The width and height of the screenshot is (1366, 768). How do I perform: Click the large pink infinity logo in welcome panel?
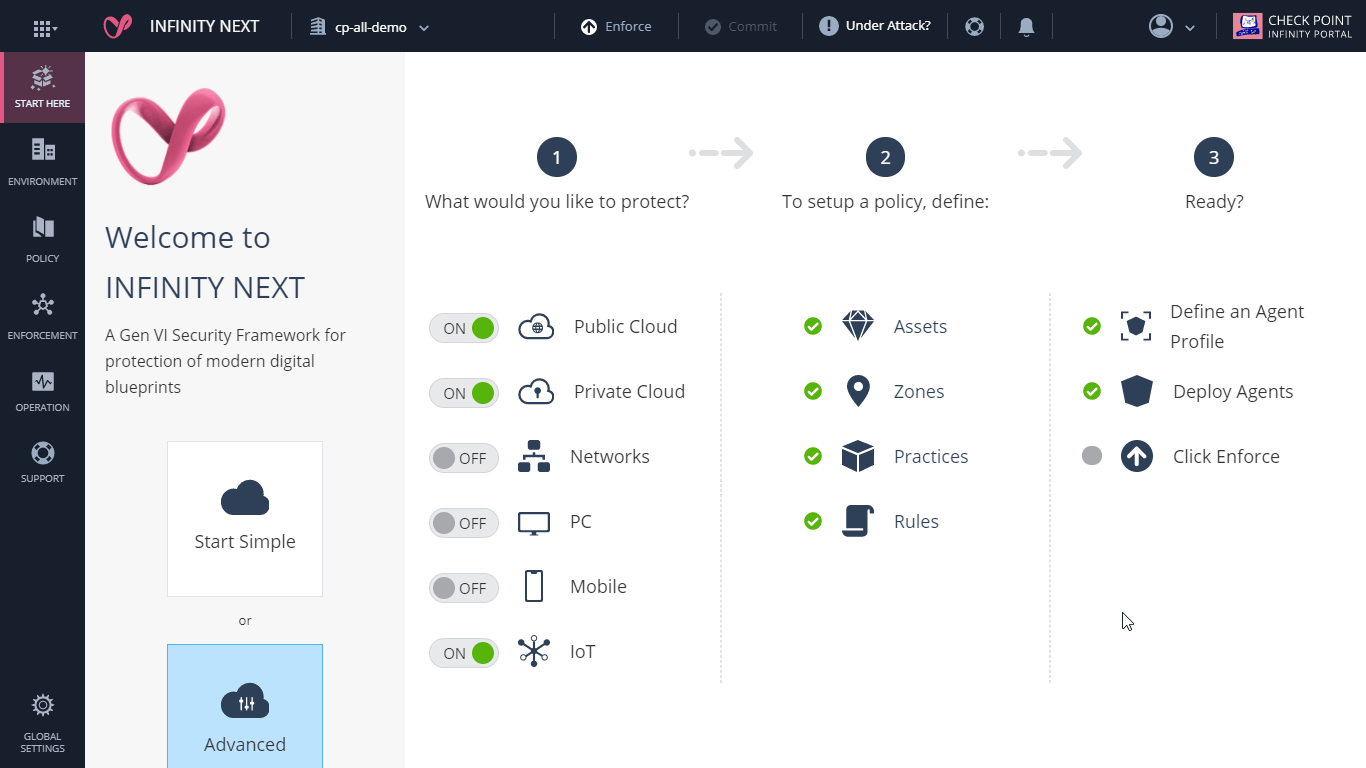pos(168,136)
